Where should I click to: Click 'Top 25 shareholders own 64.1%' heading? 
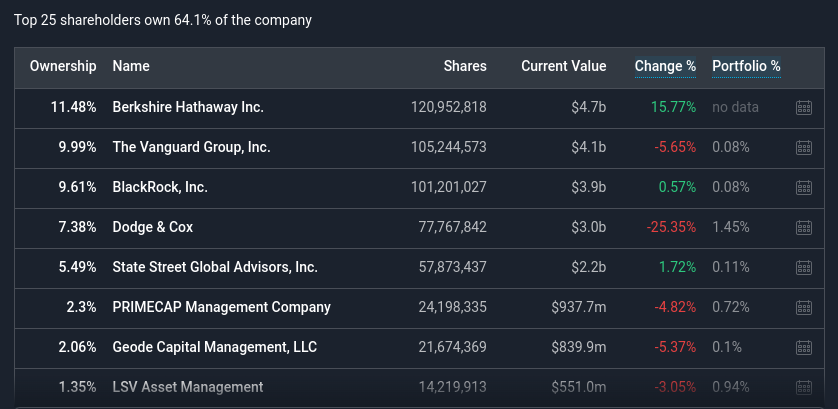(x=162, y=20)
